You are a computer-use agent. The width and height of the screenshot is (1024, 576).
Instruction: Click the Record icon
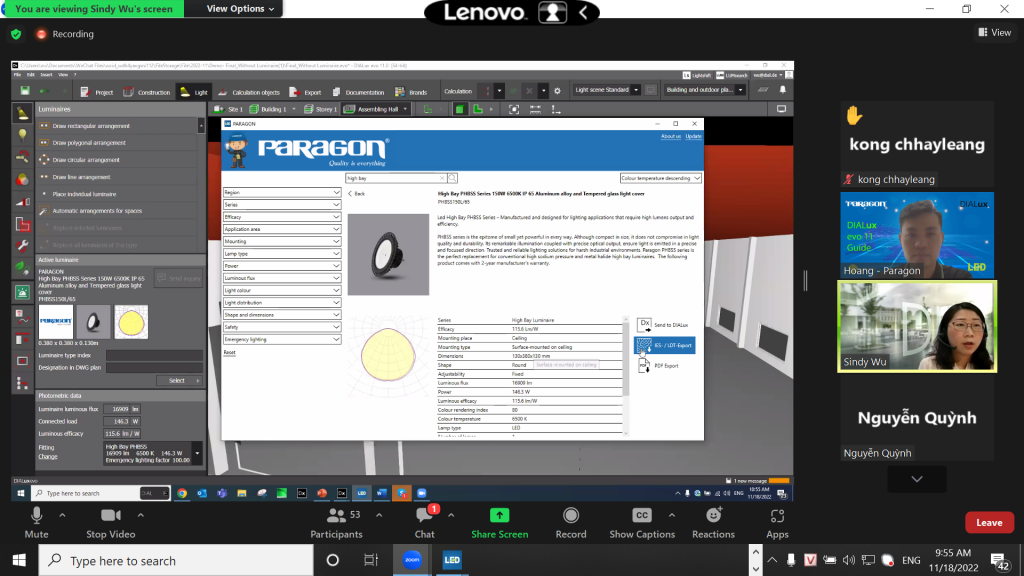(x=571, y=516)
